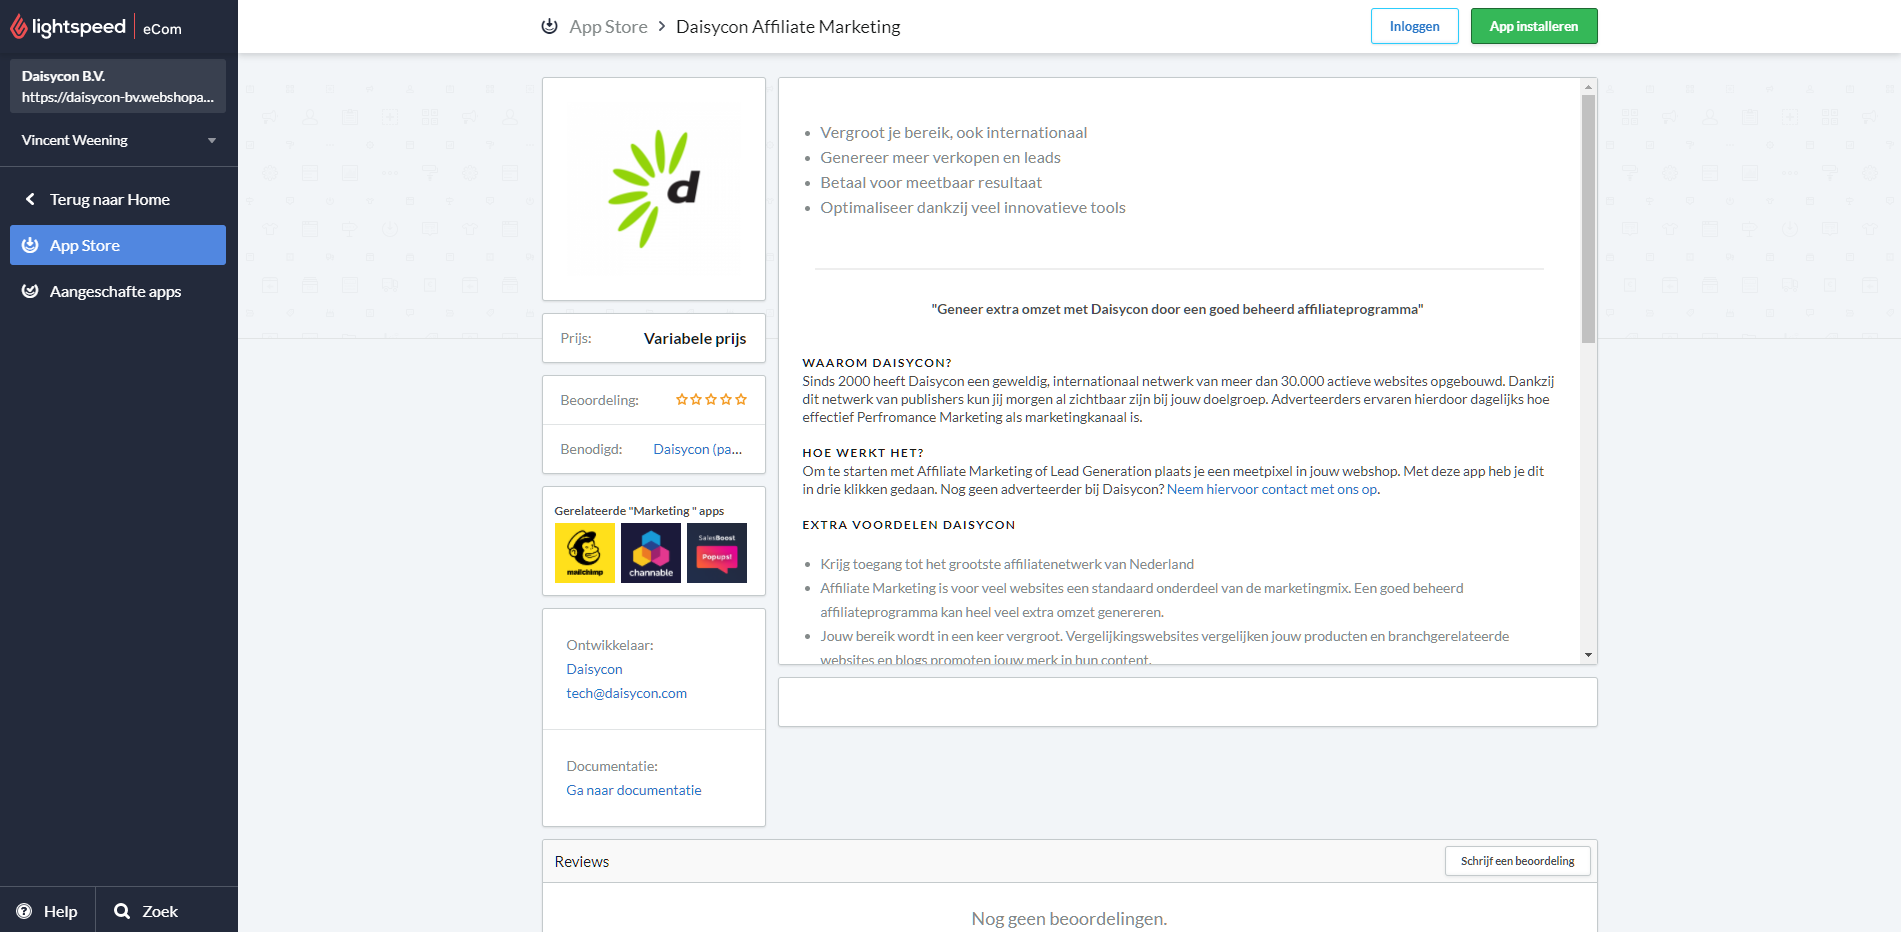Click the Betaal voor meetbaar resultaat bullet
Image resolution: width=1901 pixels, height=932 pixels.
pos(931,182)
